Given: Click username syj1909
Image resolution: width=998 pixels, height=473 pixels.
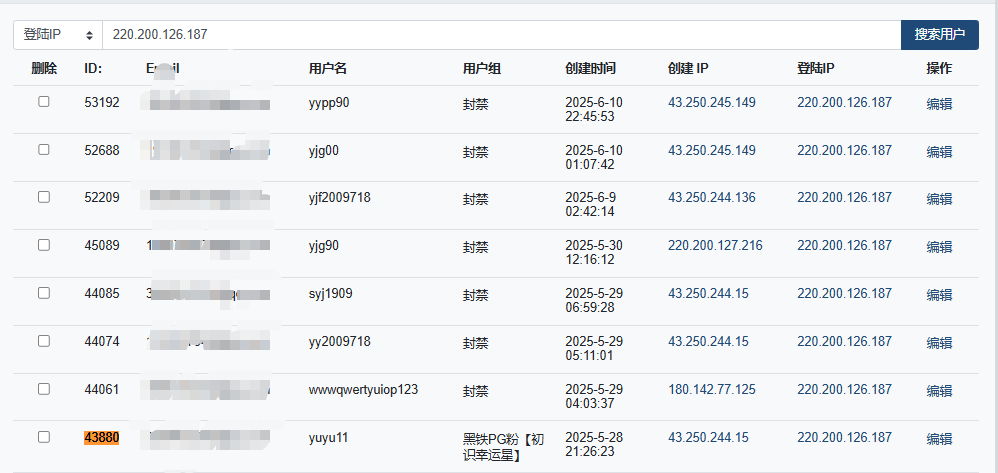Looking at the screenshot, I should point(330,294).
